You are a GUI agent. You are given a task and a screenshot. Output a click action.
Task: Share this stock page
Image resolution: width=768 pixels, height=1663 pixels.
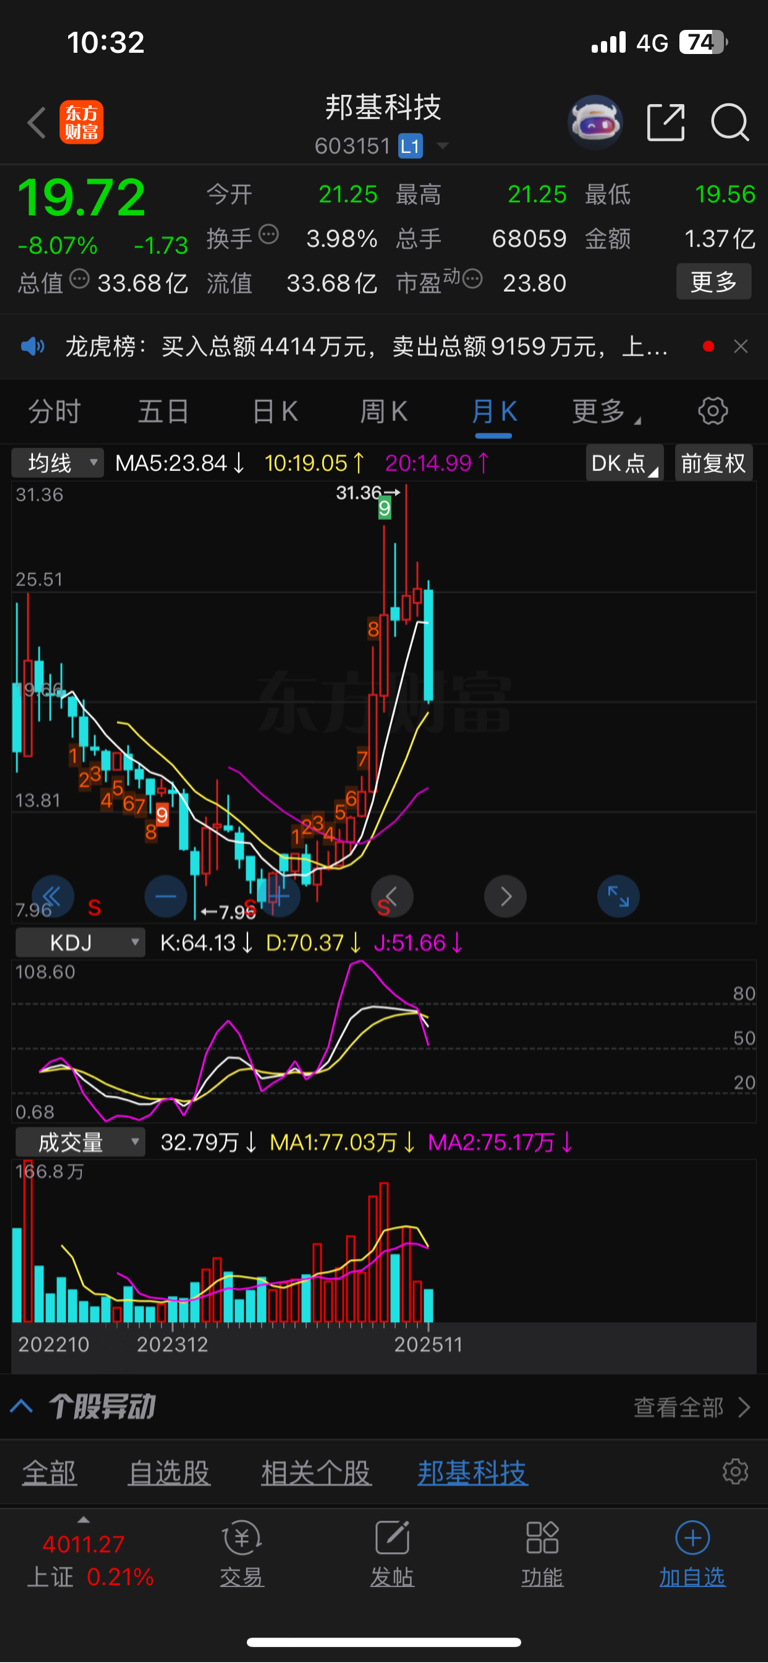pos(666,122)
